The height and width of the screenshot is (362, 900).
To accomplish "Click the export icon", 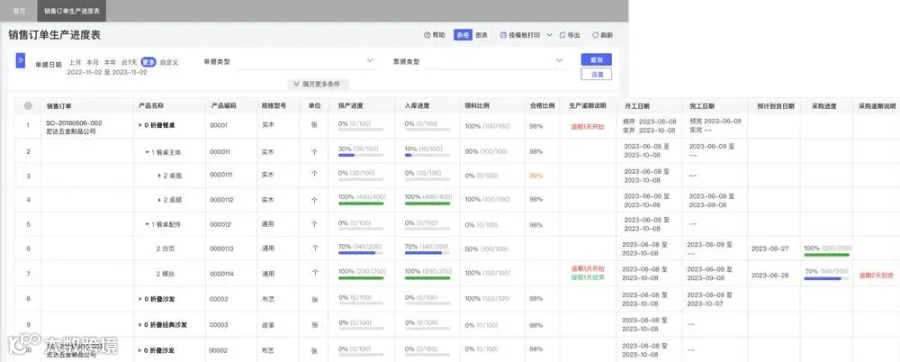I will (x=562, y=35).
